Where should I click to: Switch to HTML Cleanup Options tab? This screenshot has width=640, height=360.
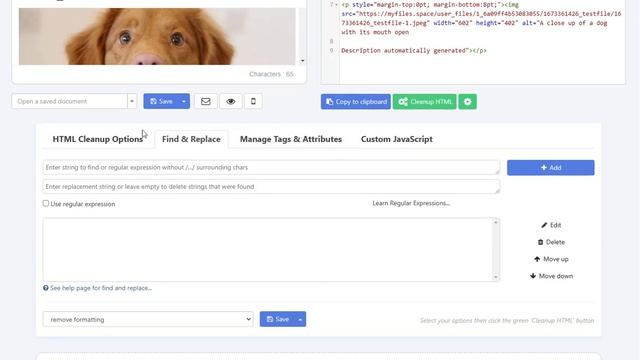[98, 139]
